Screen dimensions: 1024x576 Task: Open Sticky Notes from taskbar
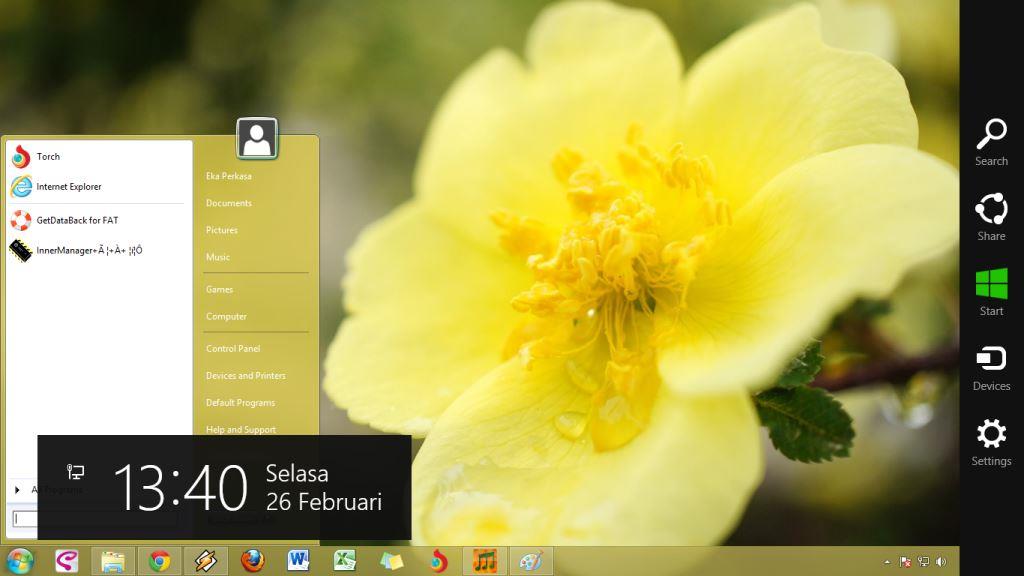(391, 561)
